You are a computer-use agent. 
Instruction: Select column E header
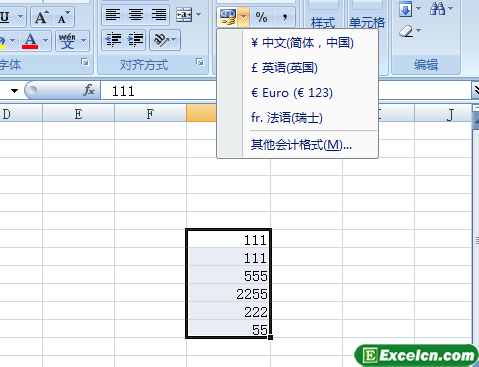78,114
